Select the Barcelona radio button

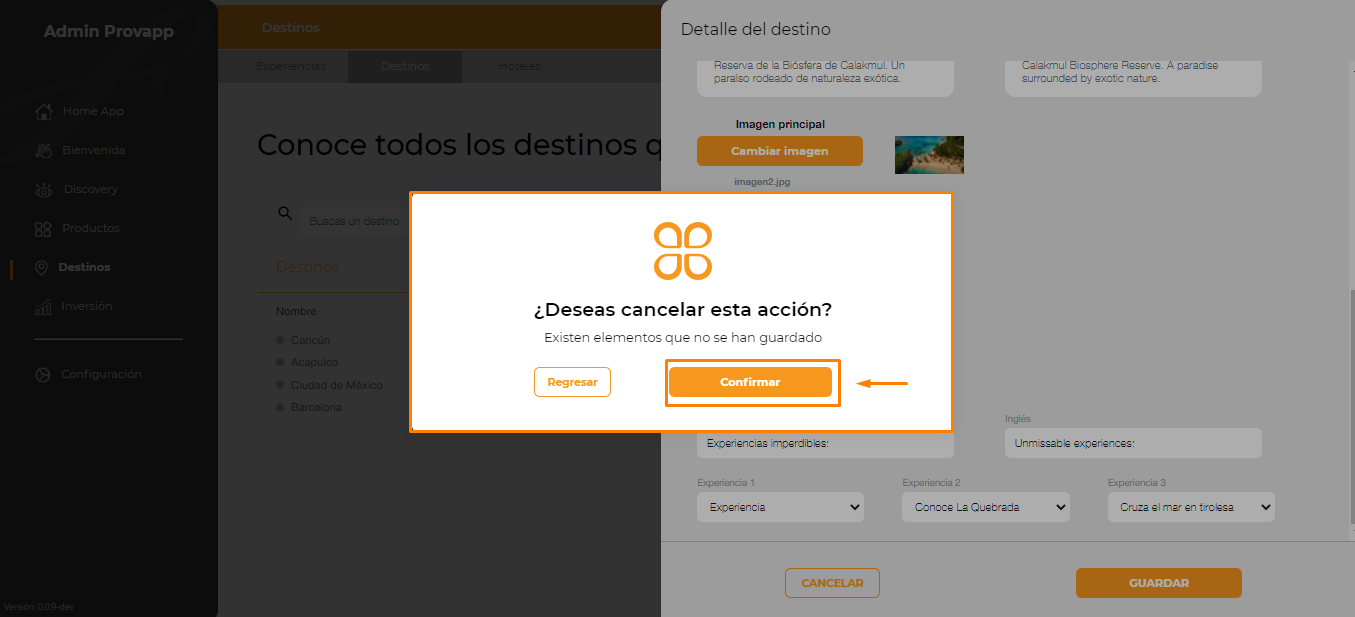[x=281, y=407]
